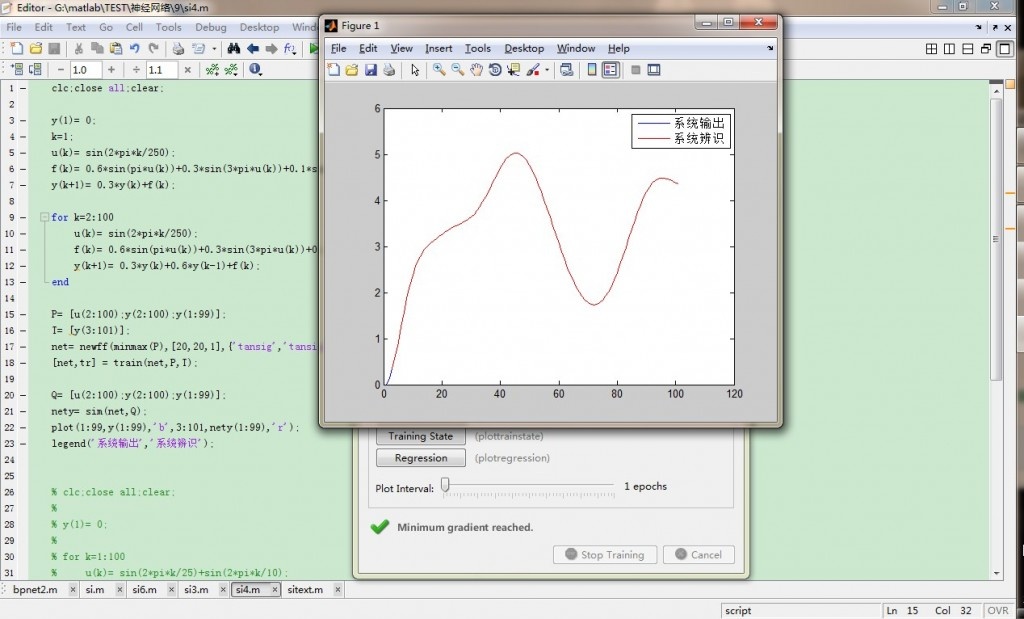Select the Edit Plot arrow tool
Screen dimensions: 1024x619
coord(415,70)
